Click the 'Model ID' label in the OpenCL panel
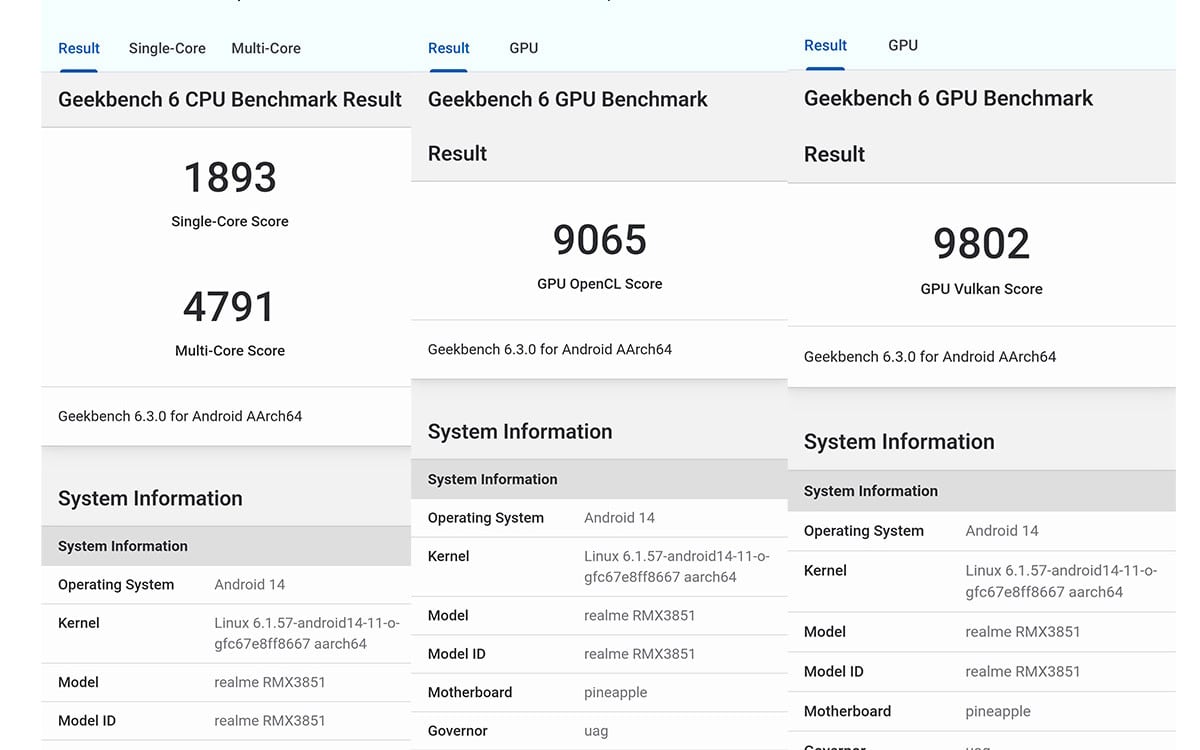Screen dimensions: 1200x750 457,654
